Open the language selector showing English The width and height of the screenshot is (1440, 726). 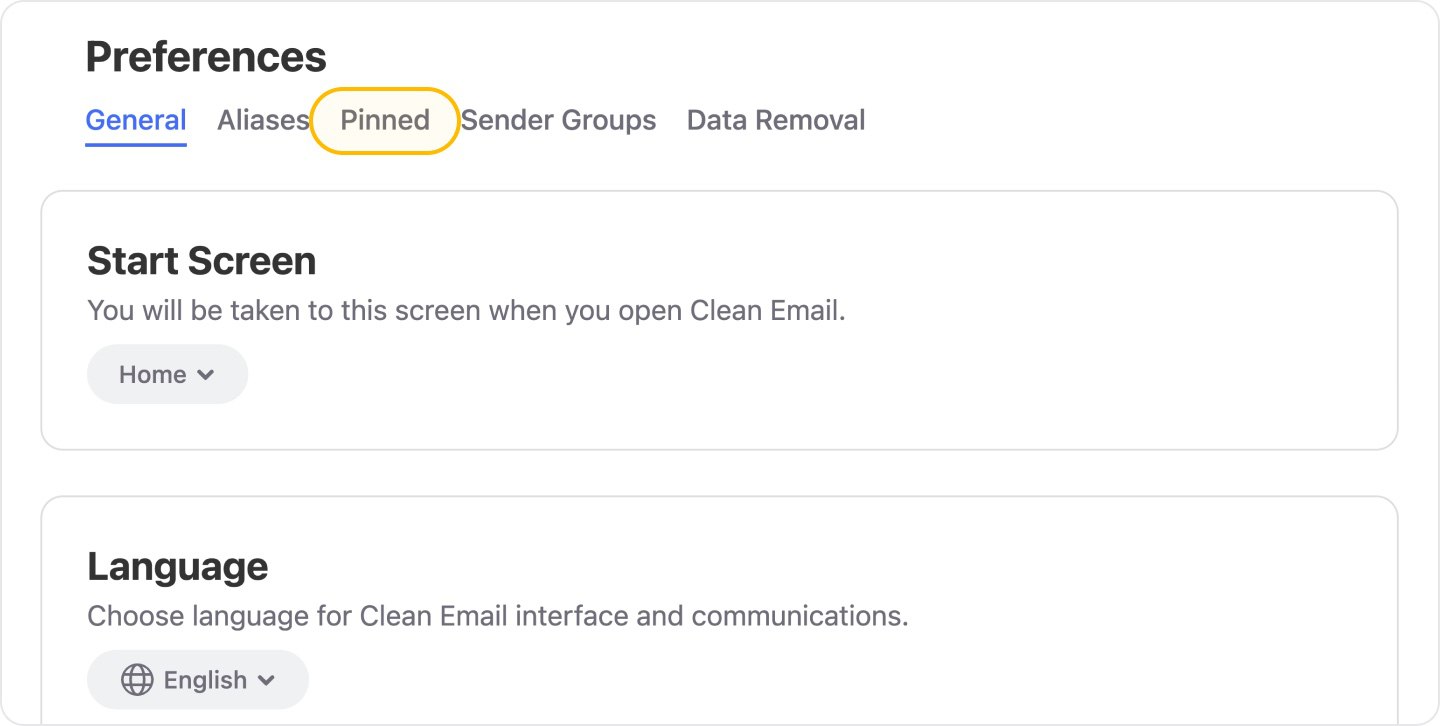click(x=197, y=679)
